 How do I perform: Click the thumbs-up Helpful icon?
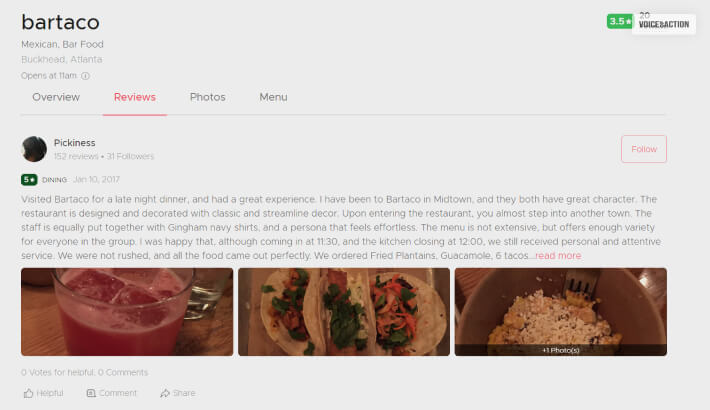29,393
